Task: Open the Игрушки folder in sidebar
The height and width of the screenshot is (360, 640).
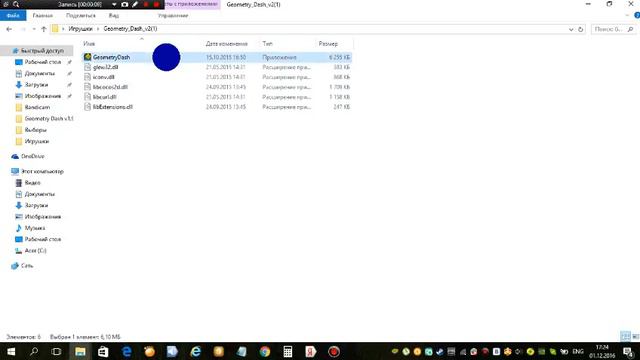Action: point(37,141)
